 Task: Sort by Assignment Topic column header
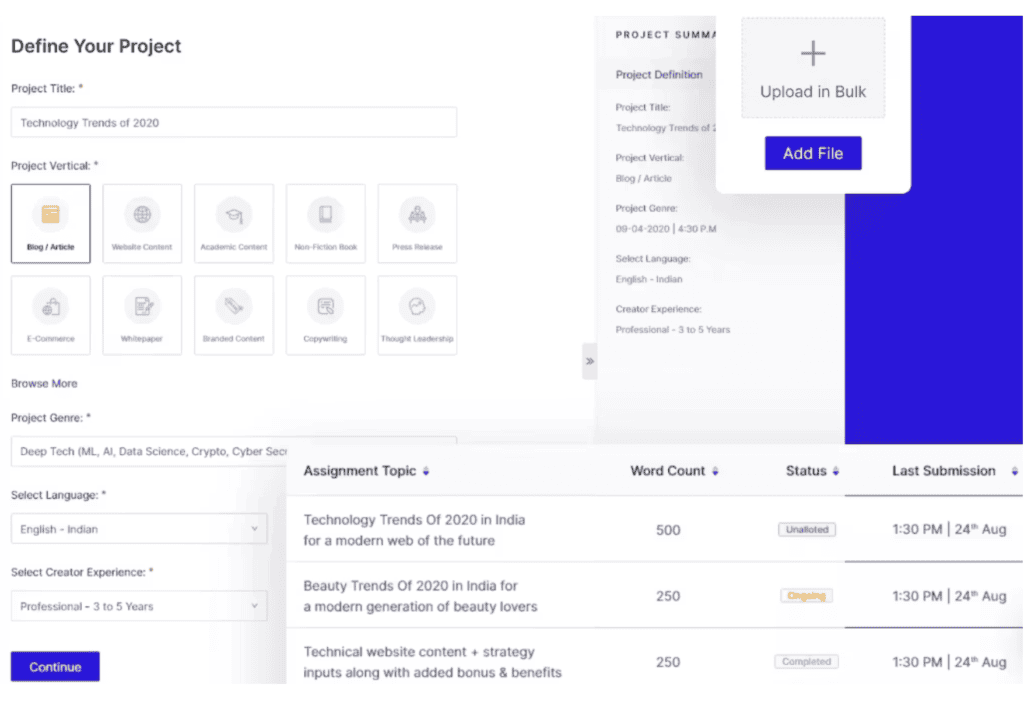[x=426, y=471]
